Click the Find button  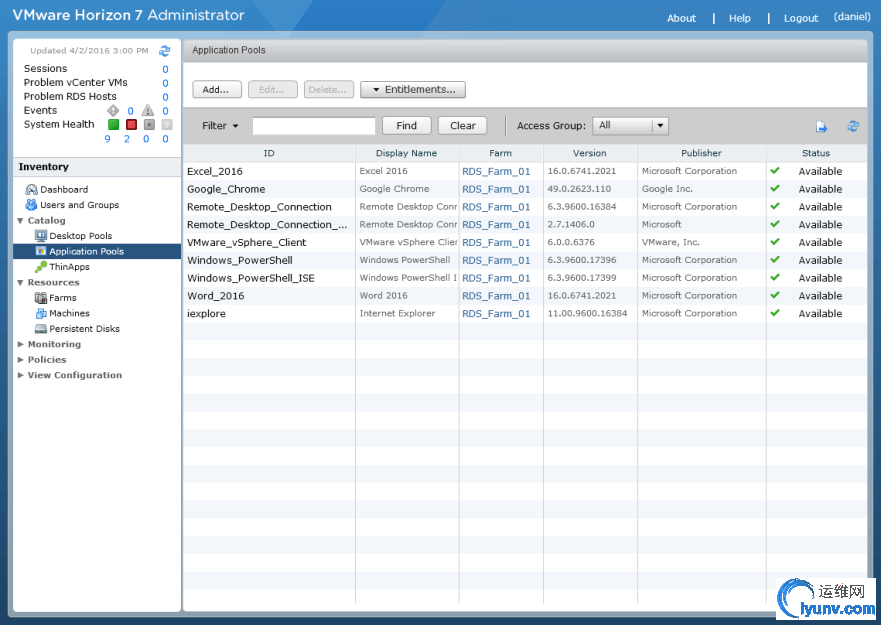tap(406, 126)
